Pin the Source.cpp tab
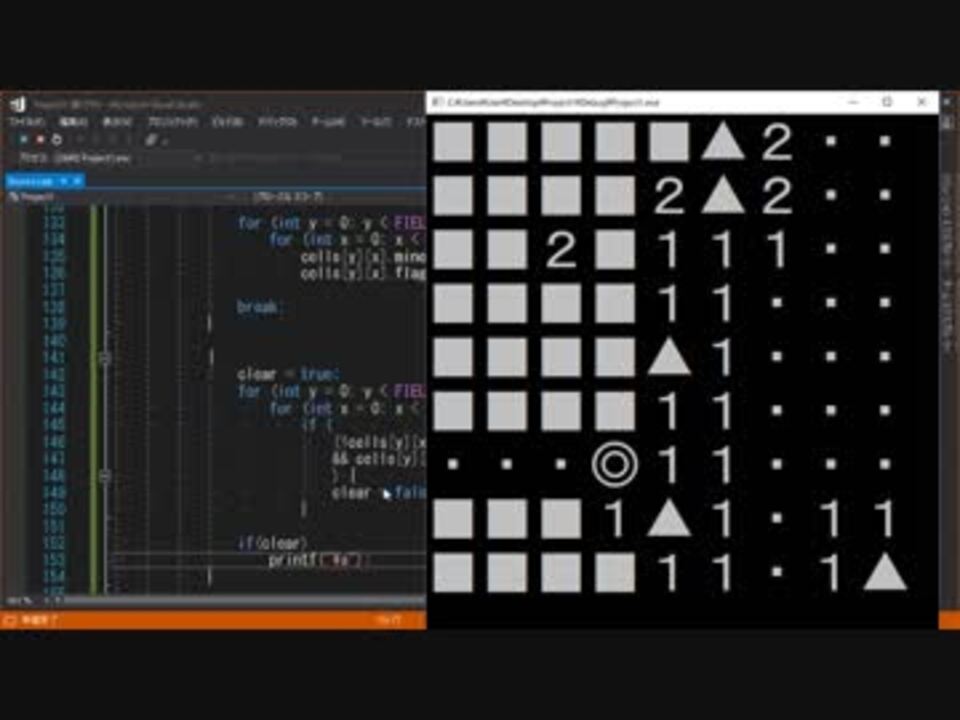The image size is (960, 720). [x=66, y=181]
